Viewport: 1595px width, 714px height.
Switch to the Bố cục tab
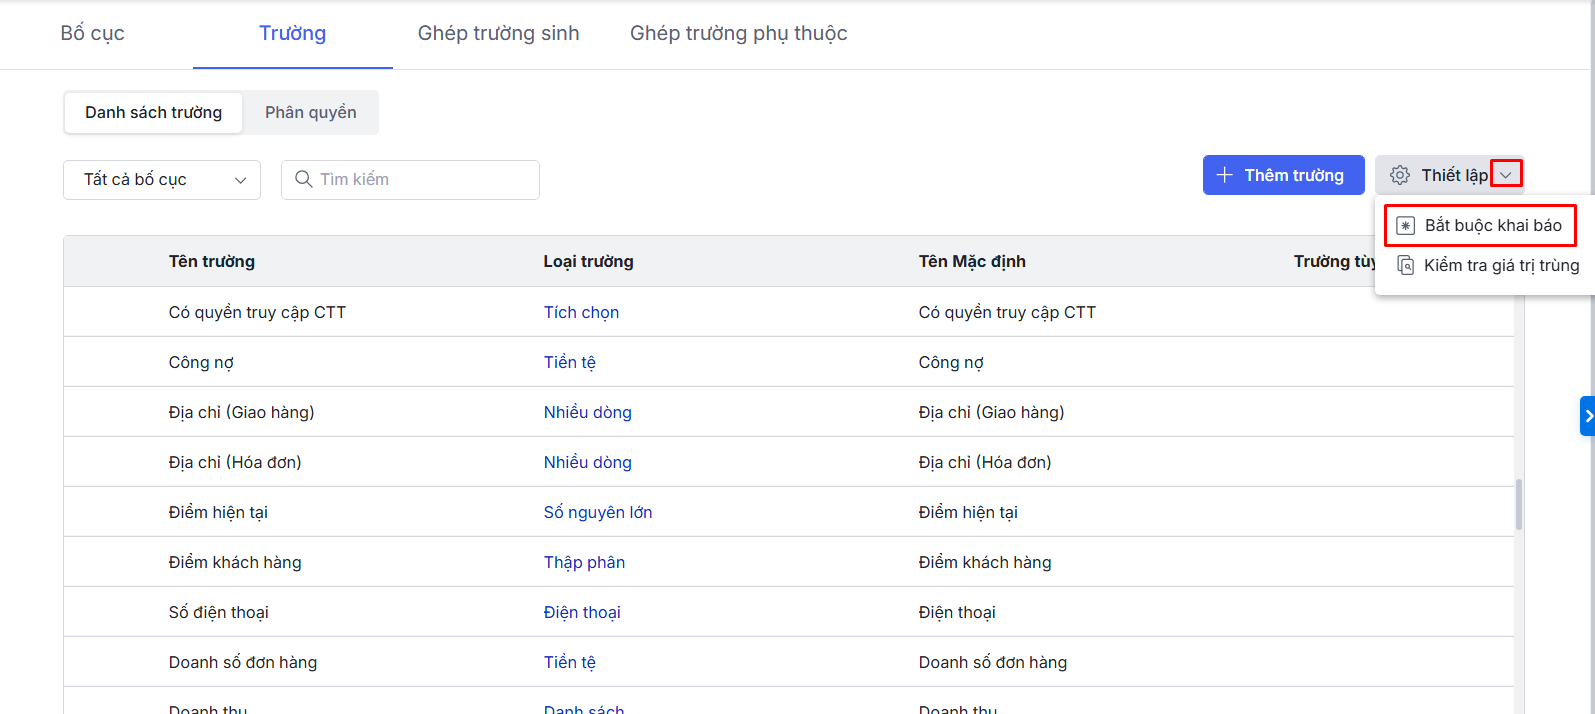[x=92, y=33]
